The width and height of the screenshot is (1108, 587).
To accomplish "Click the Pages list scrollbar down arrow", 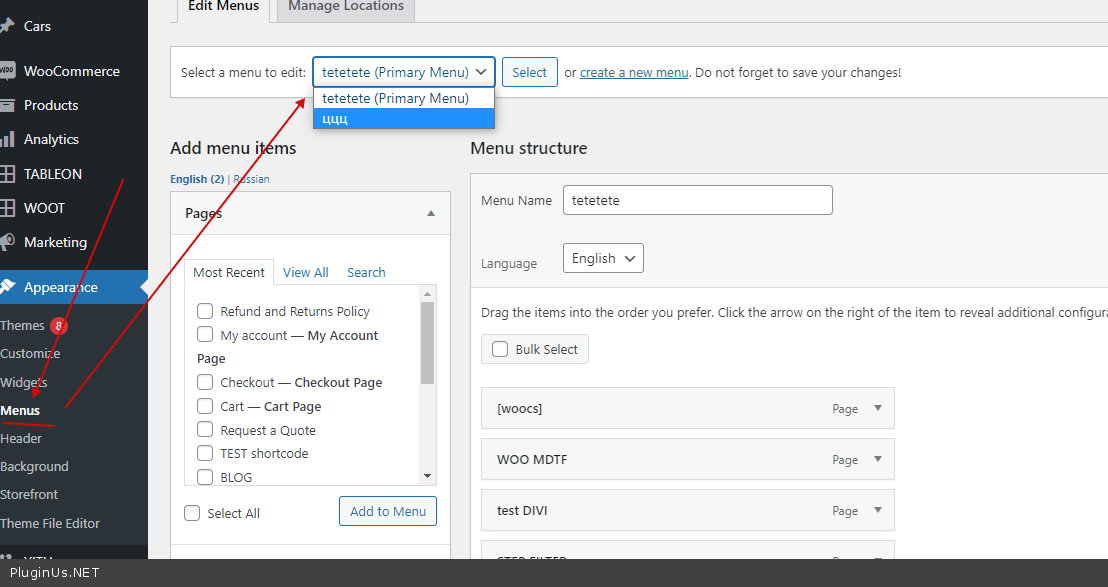I will (428, 477).
